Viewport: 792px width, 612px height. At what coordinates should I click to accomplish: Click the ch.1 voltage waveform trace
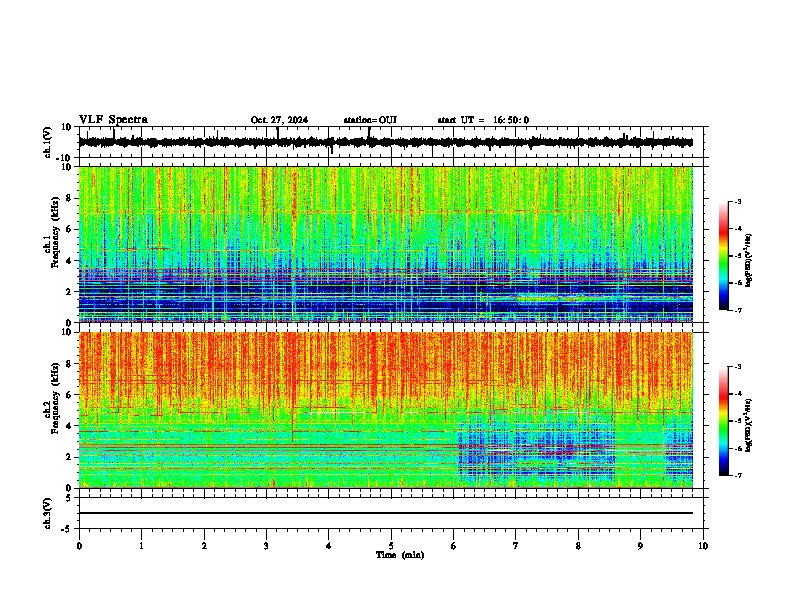click(385, 142)
